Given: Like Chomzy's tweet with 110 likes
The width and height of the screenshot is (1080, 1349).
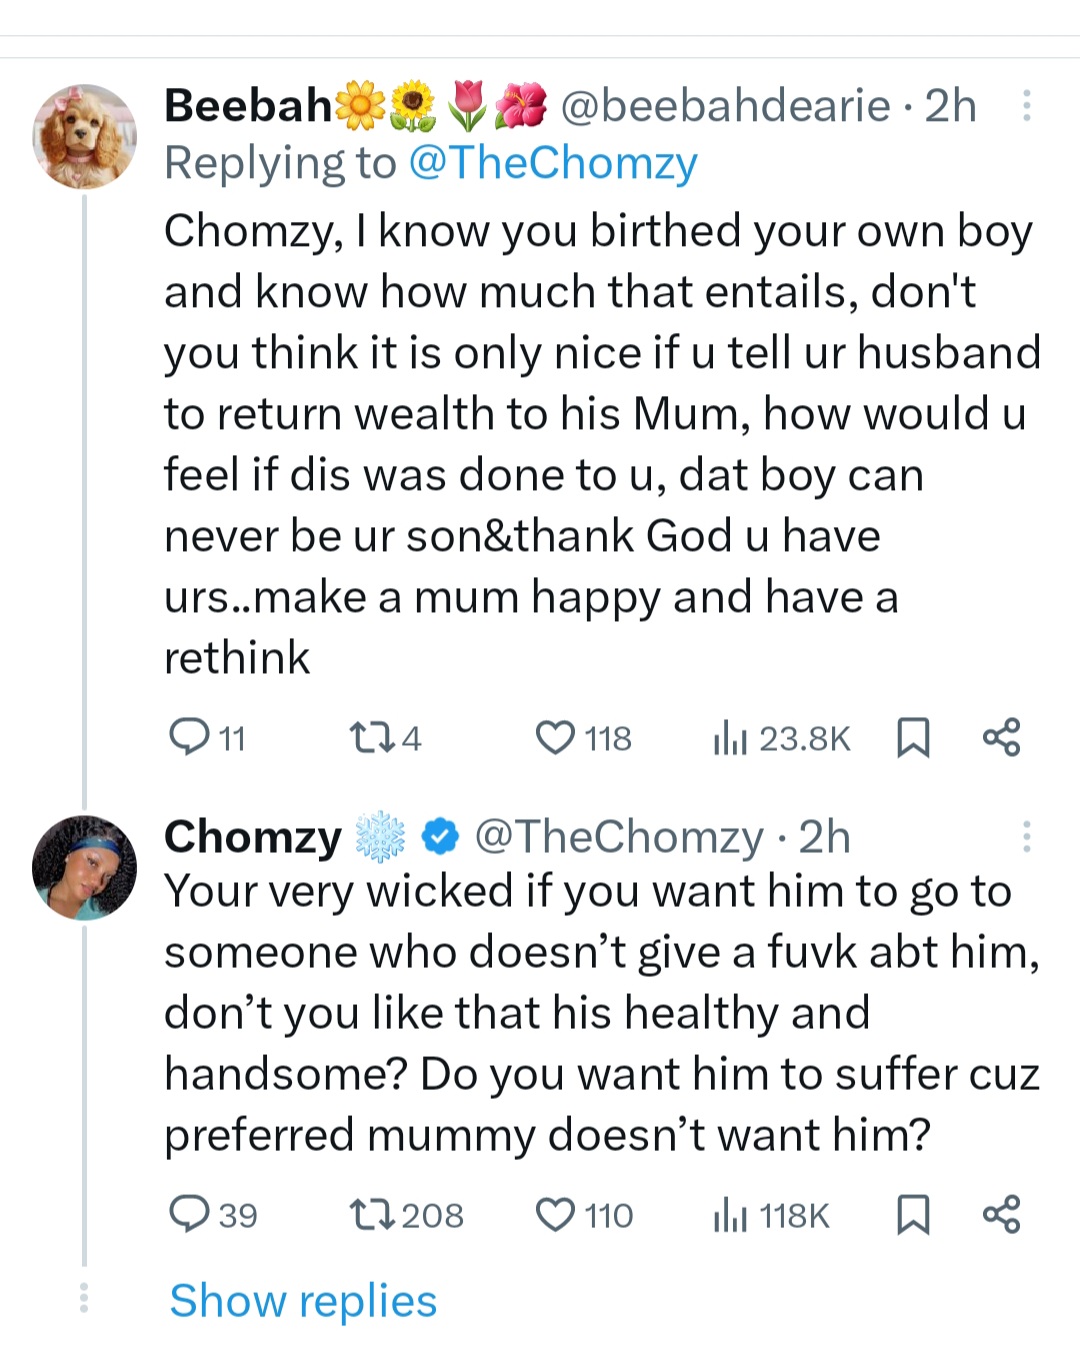Looking at the screenshot, I should [x=555, y=1214].
